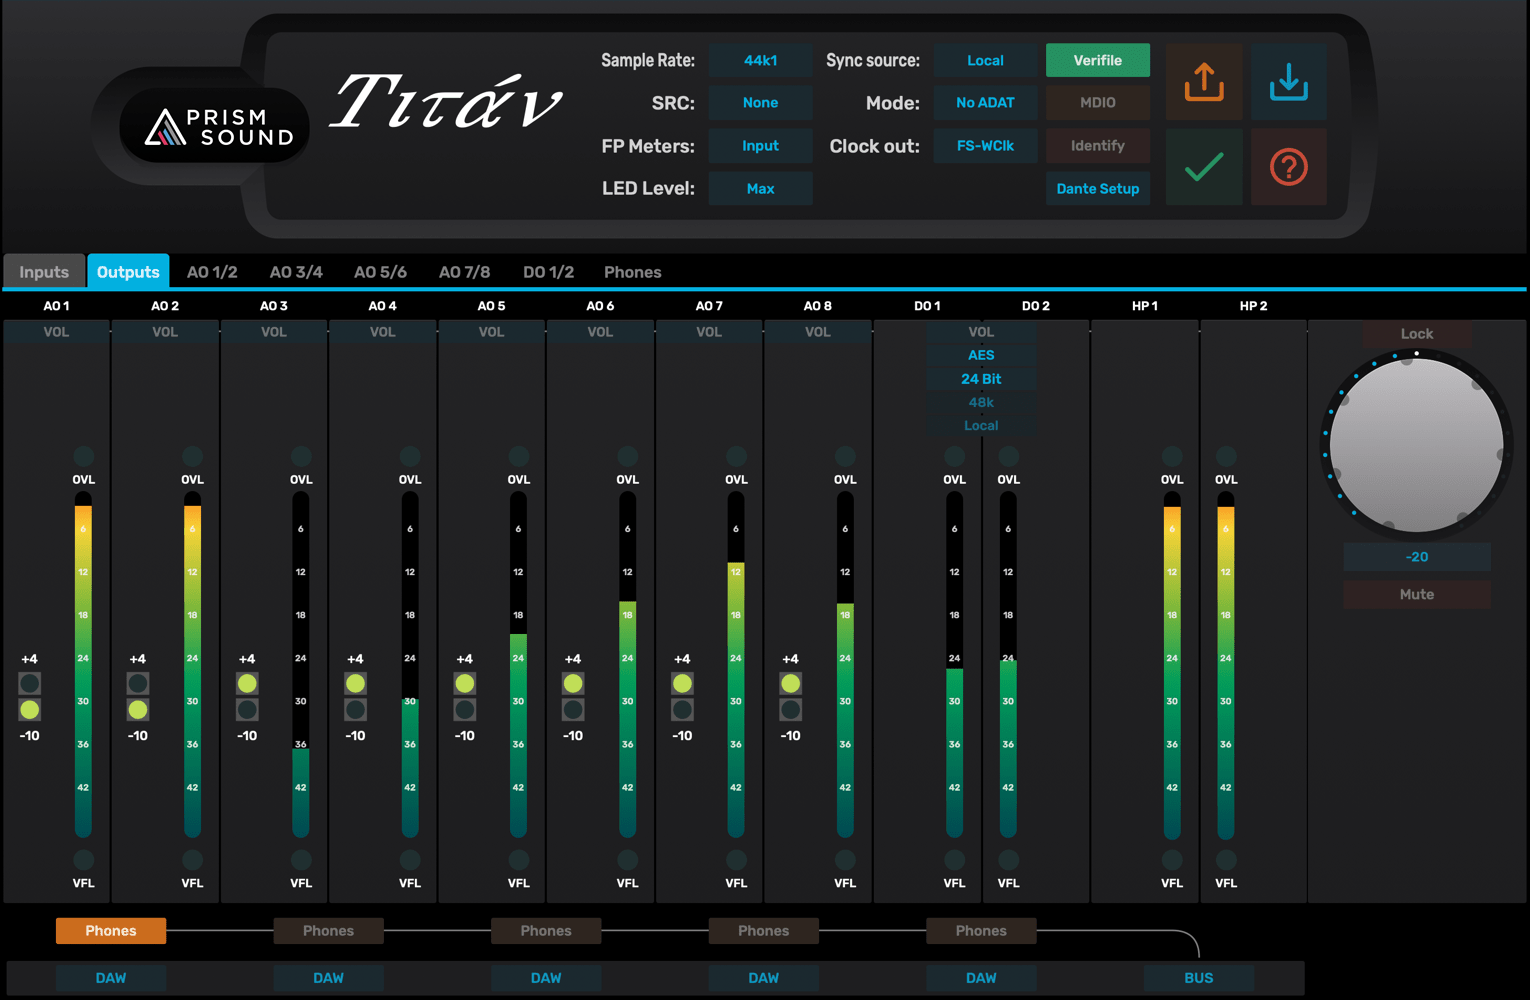Toggle the Mute button under the volume knob
The width and height of the screenshot is (1530, 1000).
(1416, 594)
